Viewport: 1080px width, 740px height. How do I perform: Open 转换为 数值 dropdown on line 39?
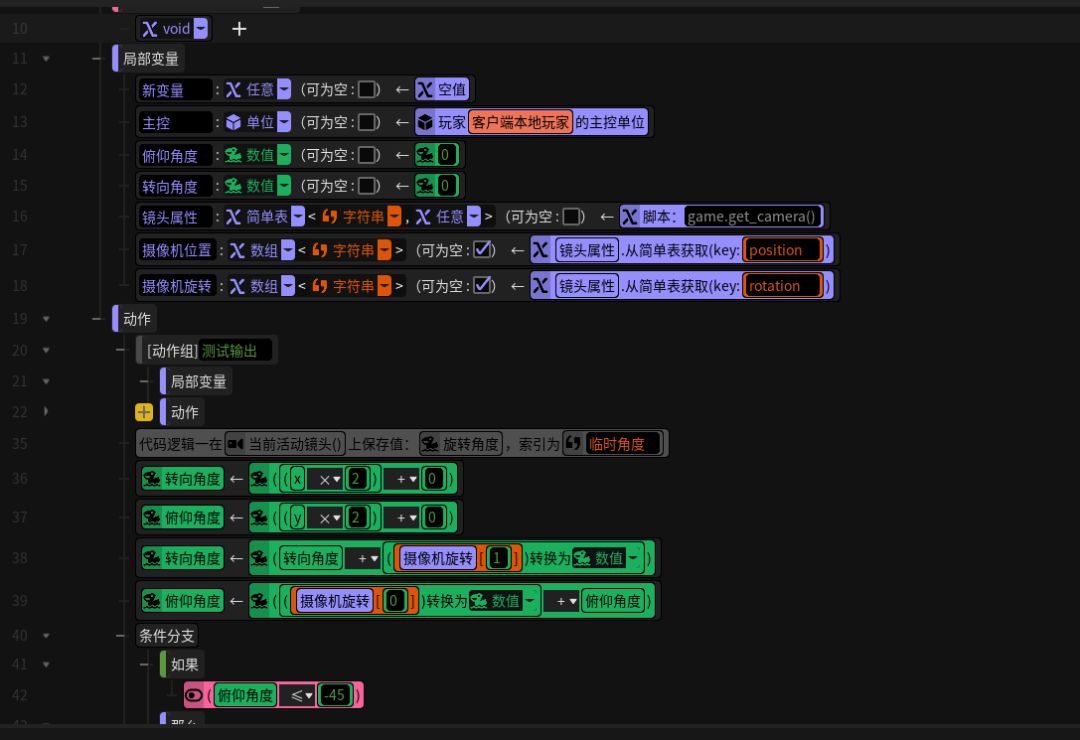point(530,601)
